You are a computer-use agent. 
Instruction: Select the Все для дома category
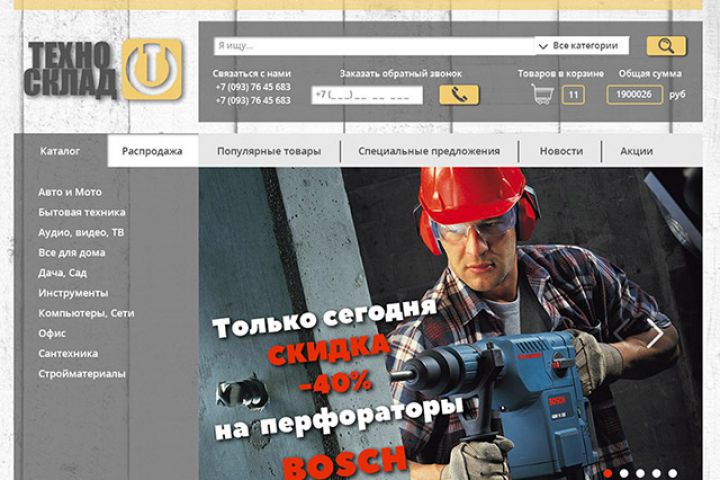72,253
